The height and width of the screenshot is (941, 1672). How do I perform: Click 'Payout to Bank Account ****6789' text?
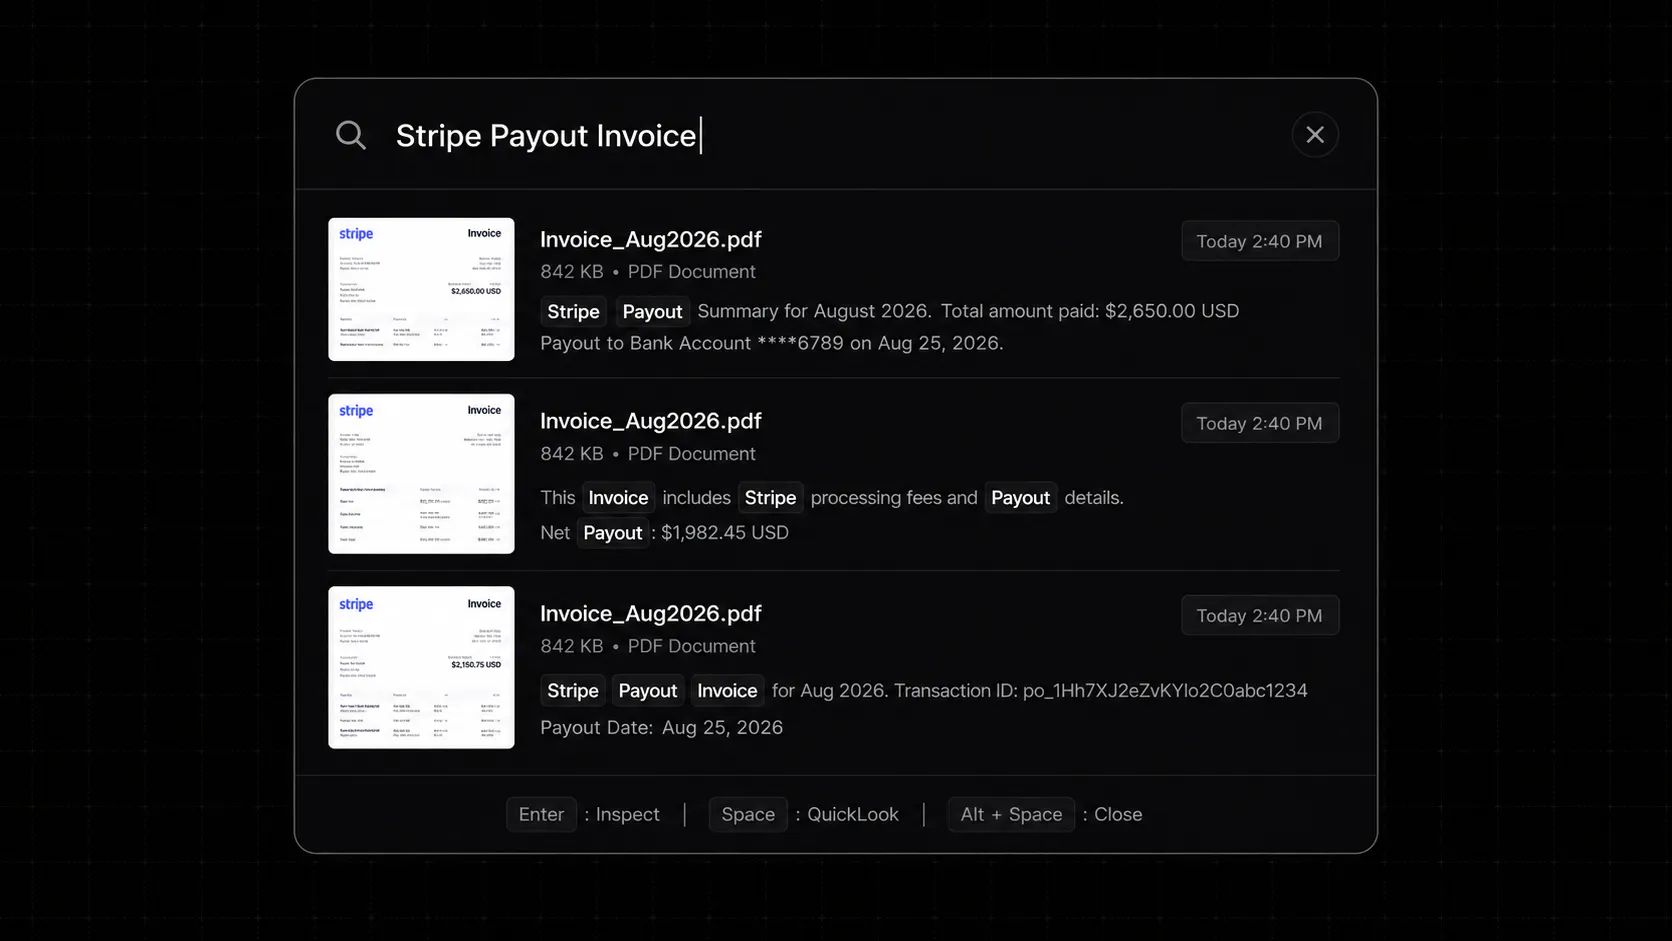click(692, 343)
